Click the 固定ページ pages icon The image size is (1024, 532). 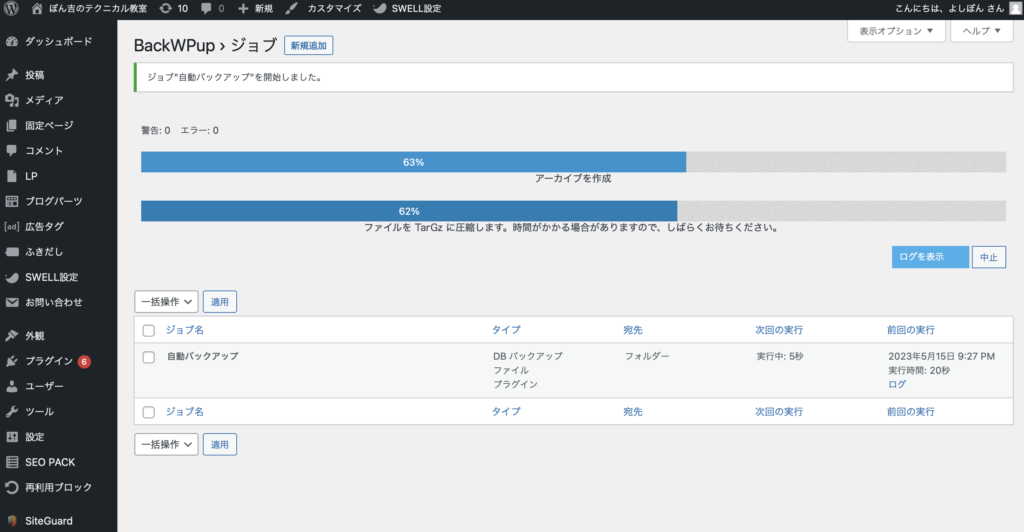[12, 125]
